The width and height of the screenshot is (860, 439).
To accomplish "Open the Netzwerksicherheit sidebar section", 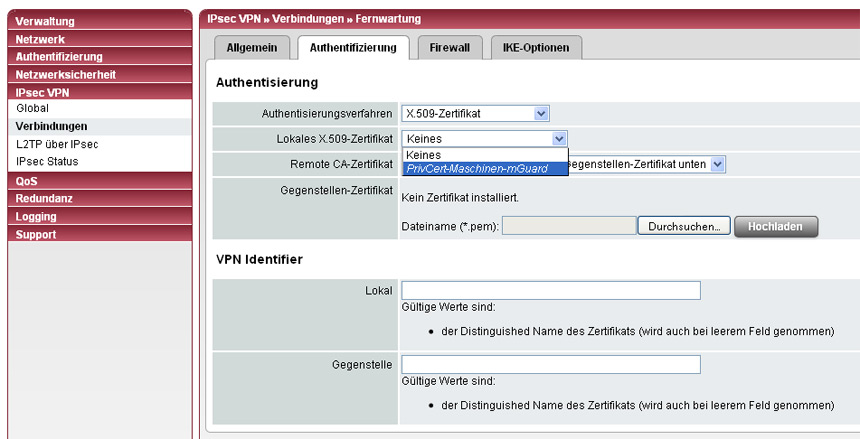I will click(65, 74).
